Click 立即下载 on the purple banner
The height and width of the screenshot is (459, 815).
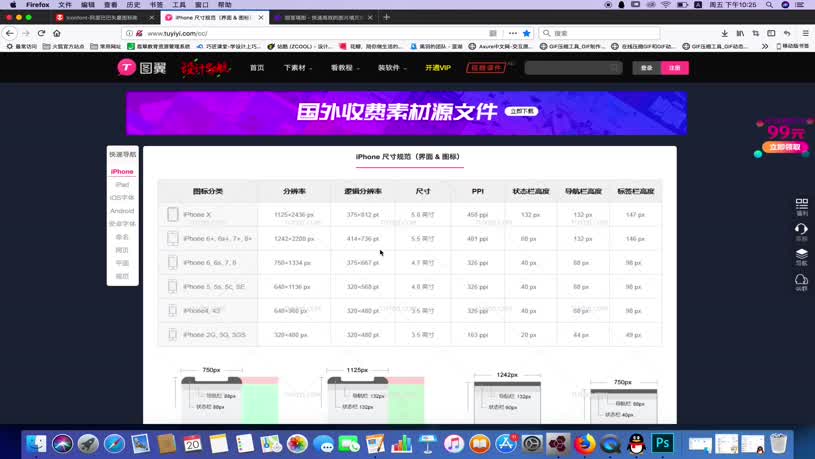[521, 111]
